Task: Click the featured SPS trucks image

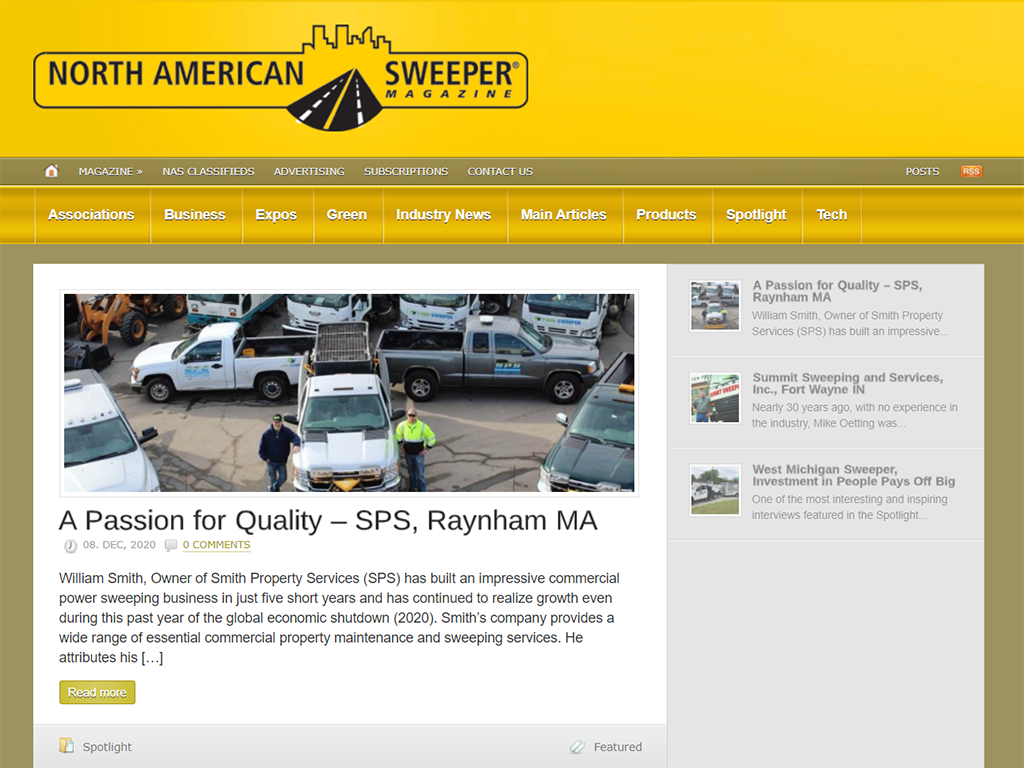Action: point(349,392)
